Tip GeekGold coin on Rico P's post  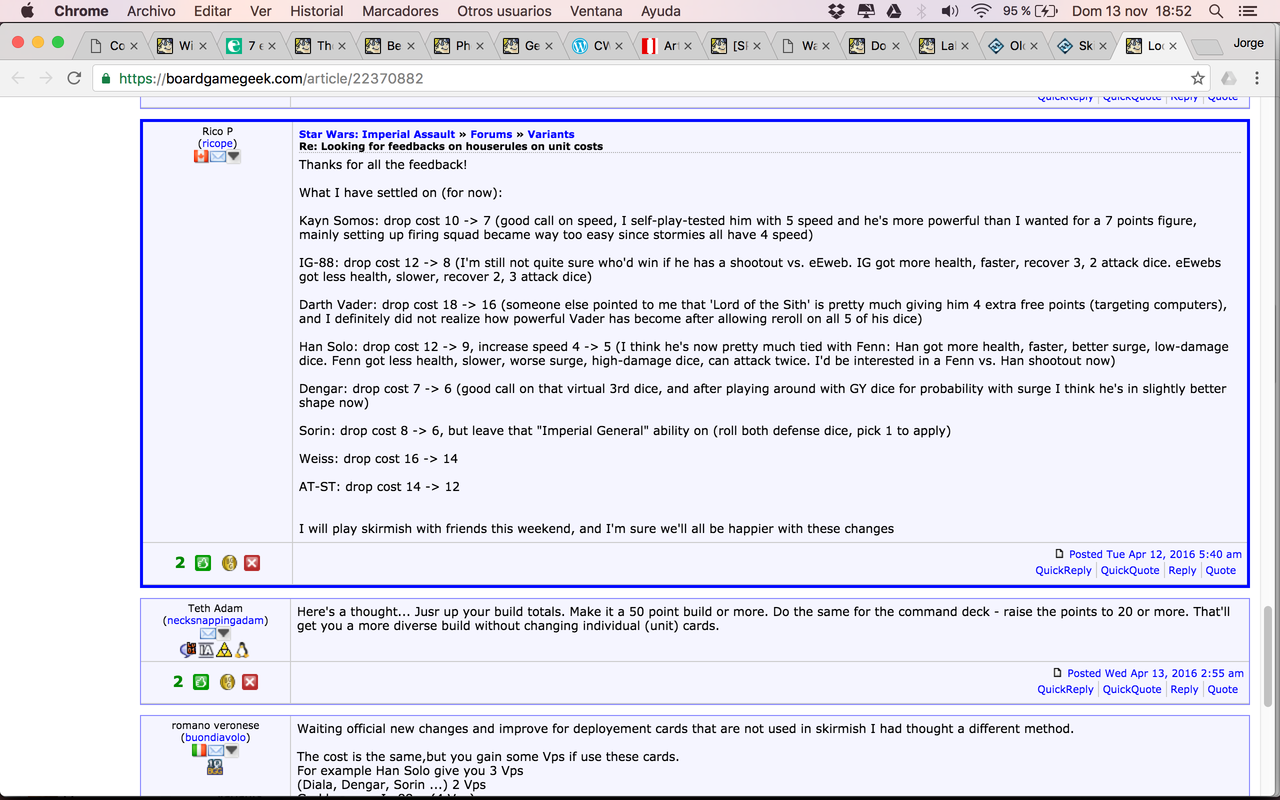coord(229,563)
